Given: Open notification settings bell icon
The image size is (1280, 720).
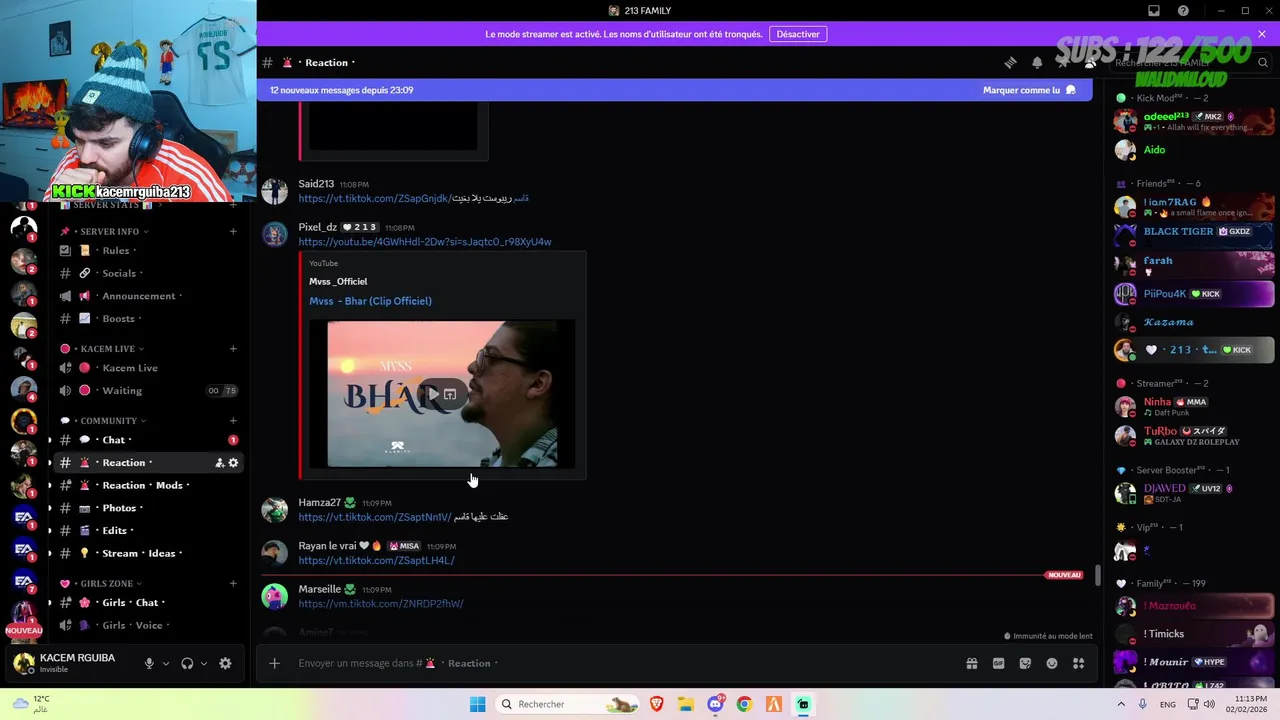Looking at the screenshot, I should 1037,62.
